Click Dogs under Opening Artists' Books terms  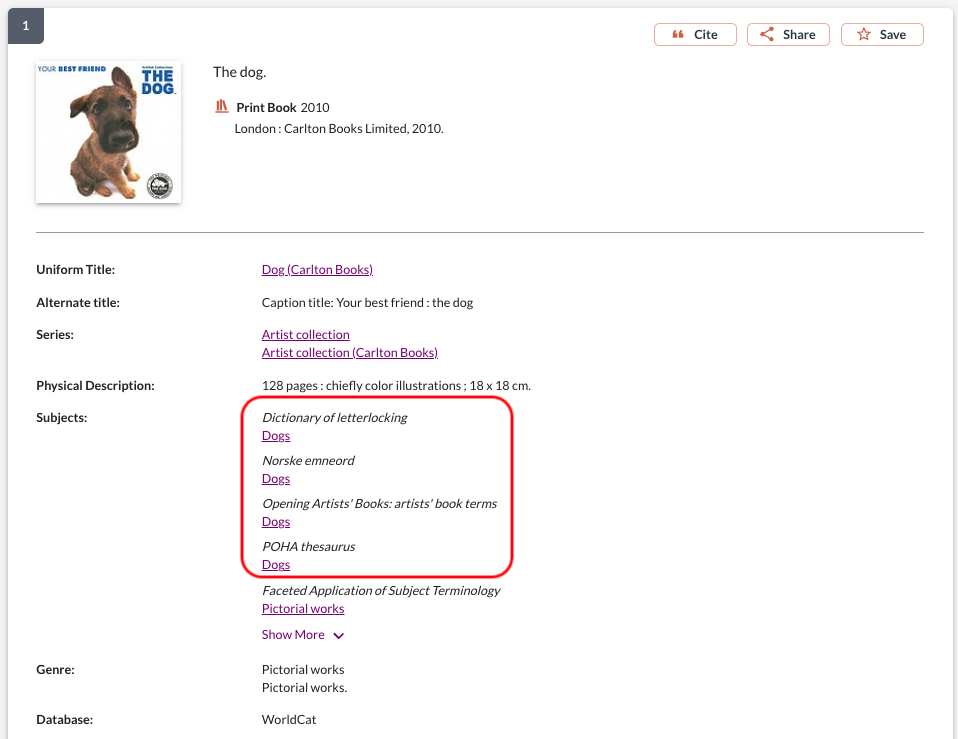276,522
